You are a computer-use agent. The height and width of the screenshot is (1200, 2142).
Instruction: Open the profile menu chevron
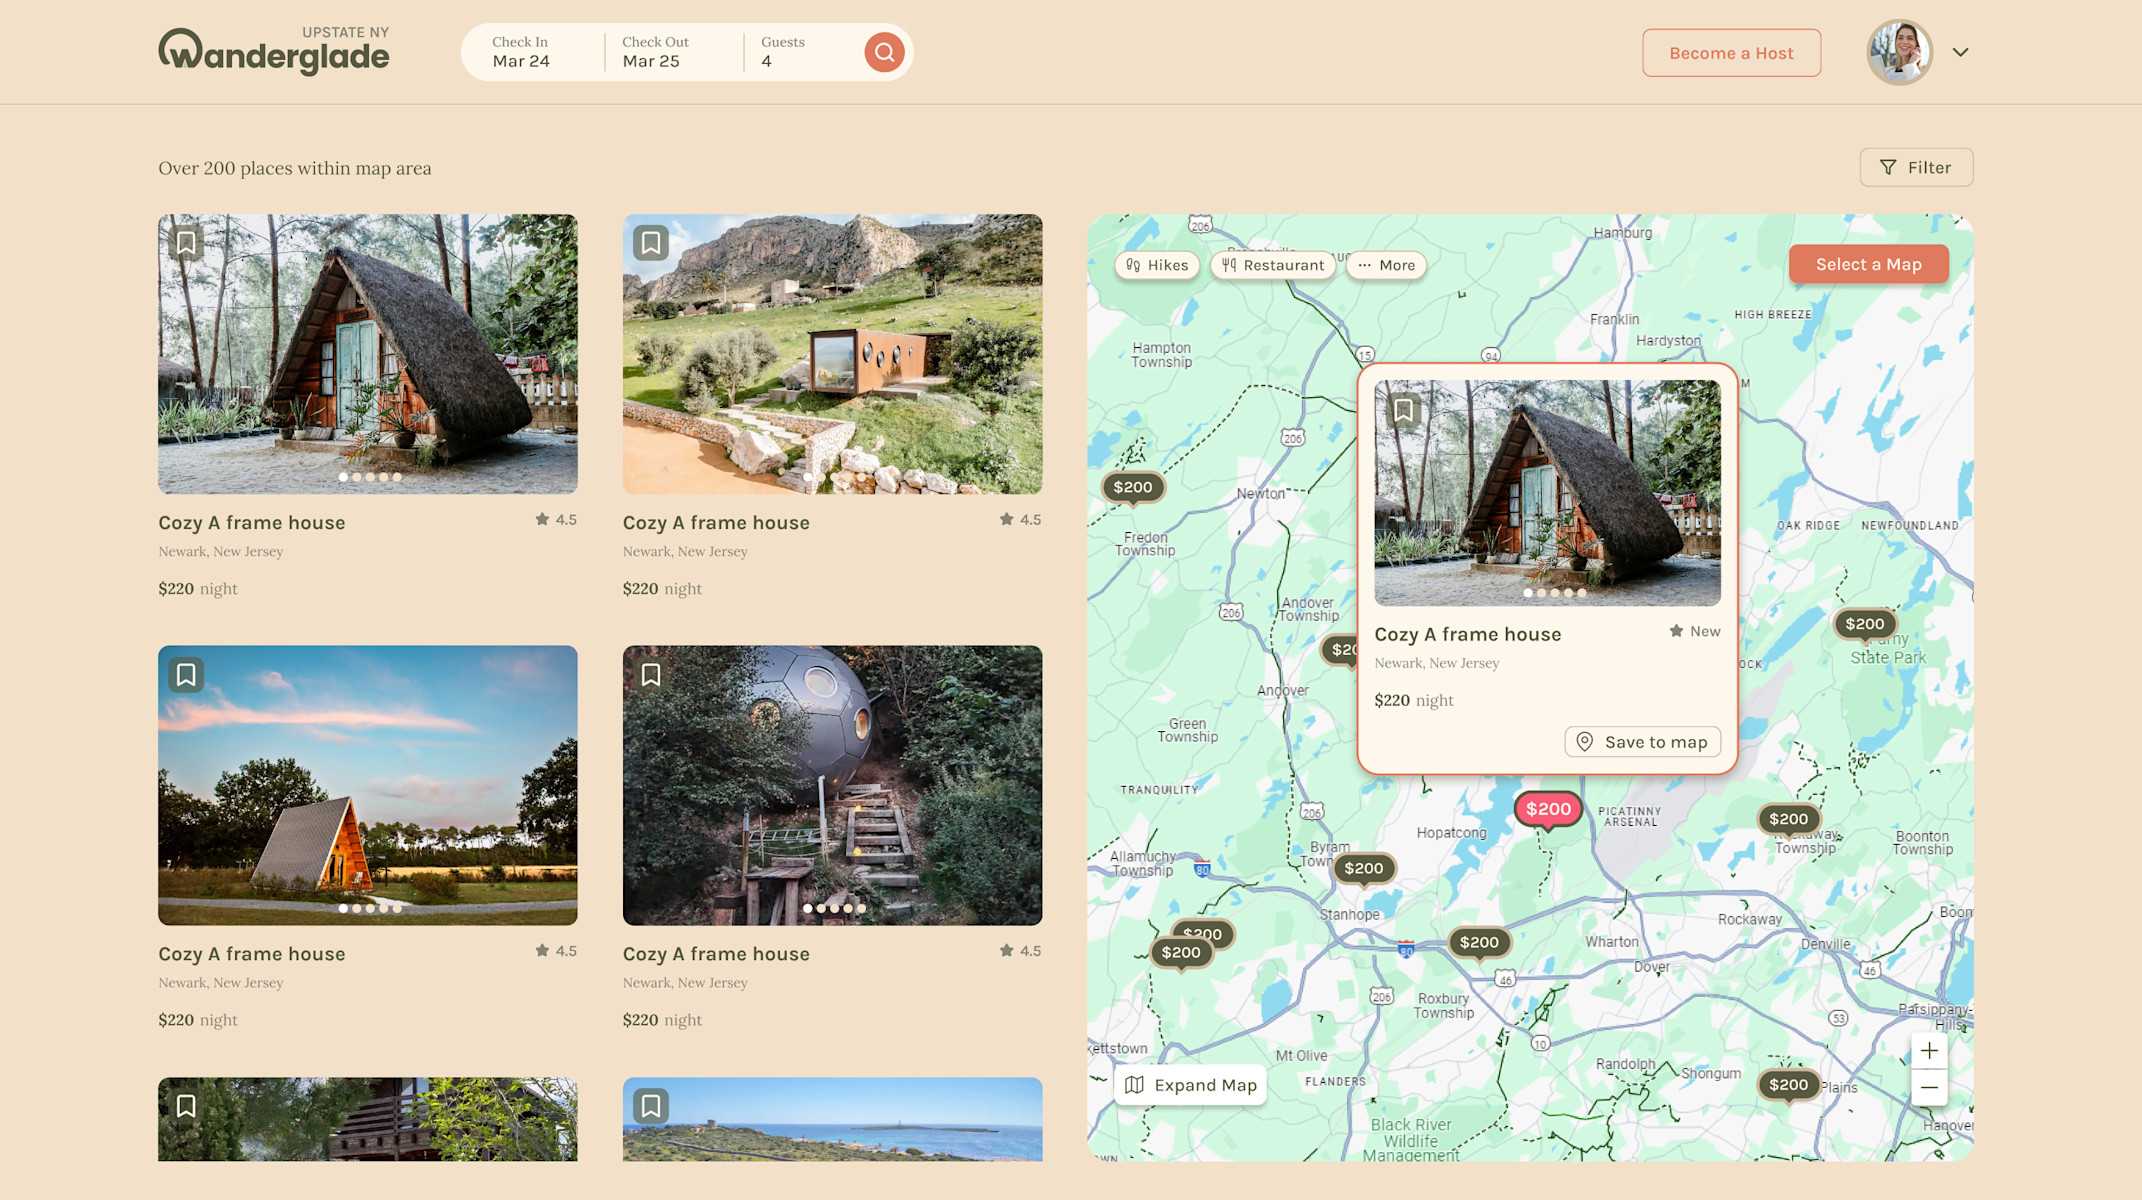[1960, 53]
